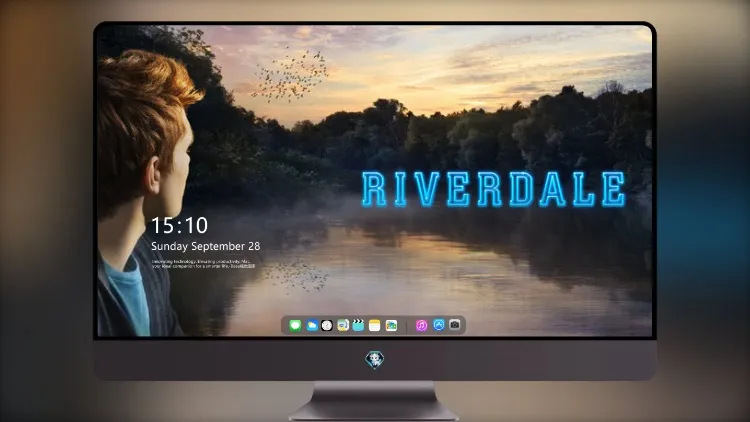This screenshot has width=750, height=422.
Task: Click the small tagline under the date
Action: (x=204, y=264)
